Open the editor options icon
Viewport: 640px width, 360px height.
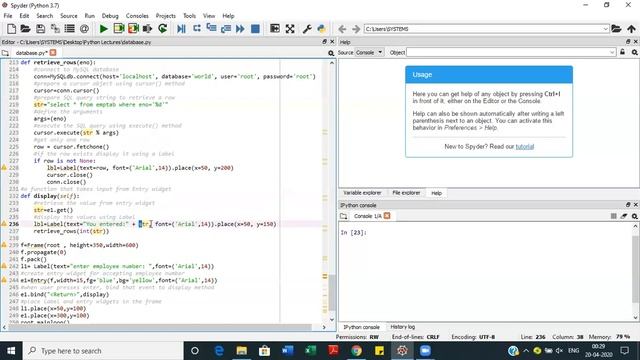click(331, 53)
